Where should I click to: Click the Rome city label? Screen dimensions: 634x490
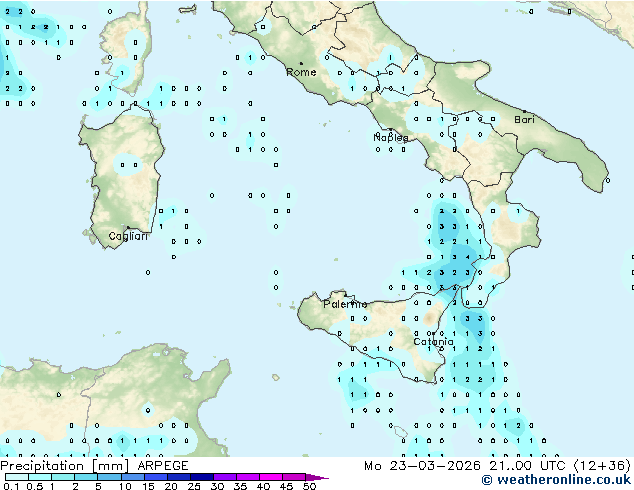pyautogui.click(x=301, y=72)
